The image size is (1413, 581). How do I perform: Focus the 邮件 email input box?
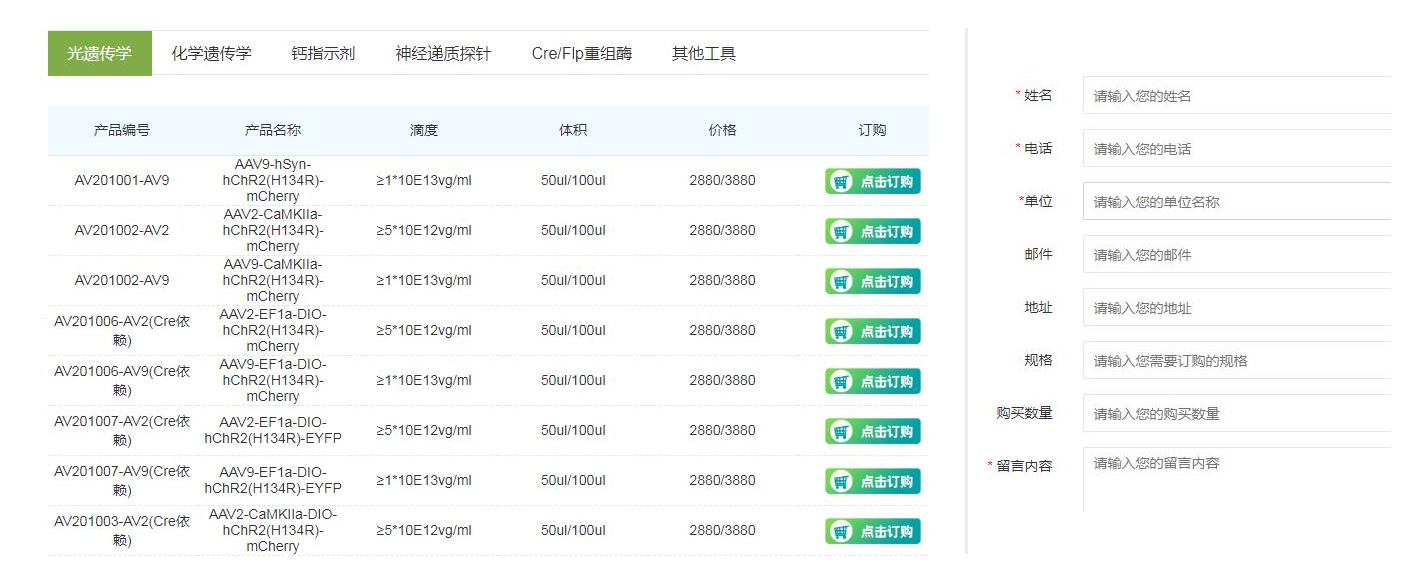coord(1236,255)
